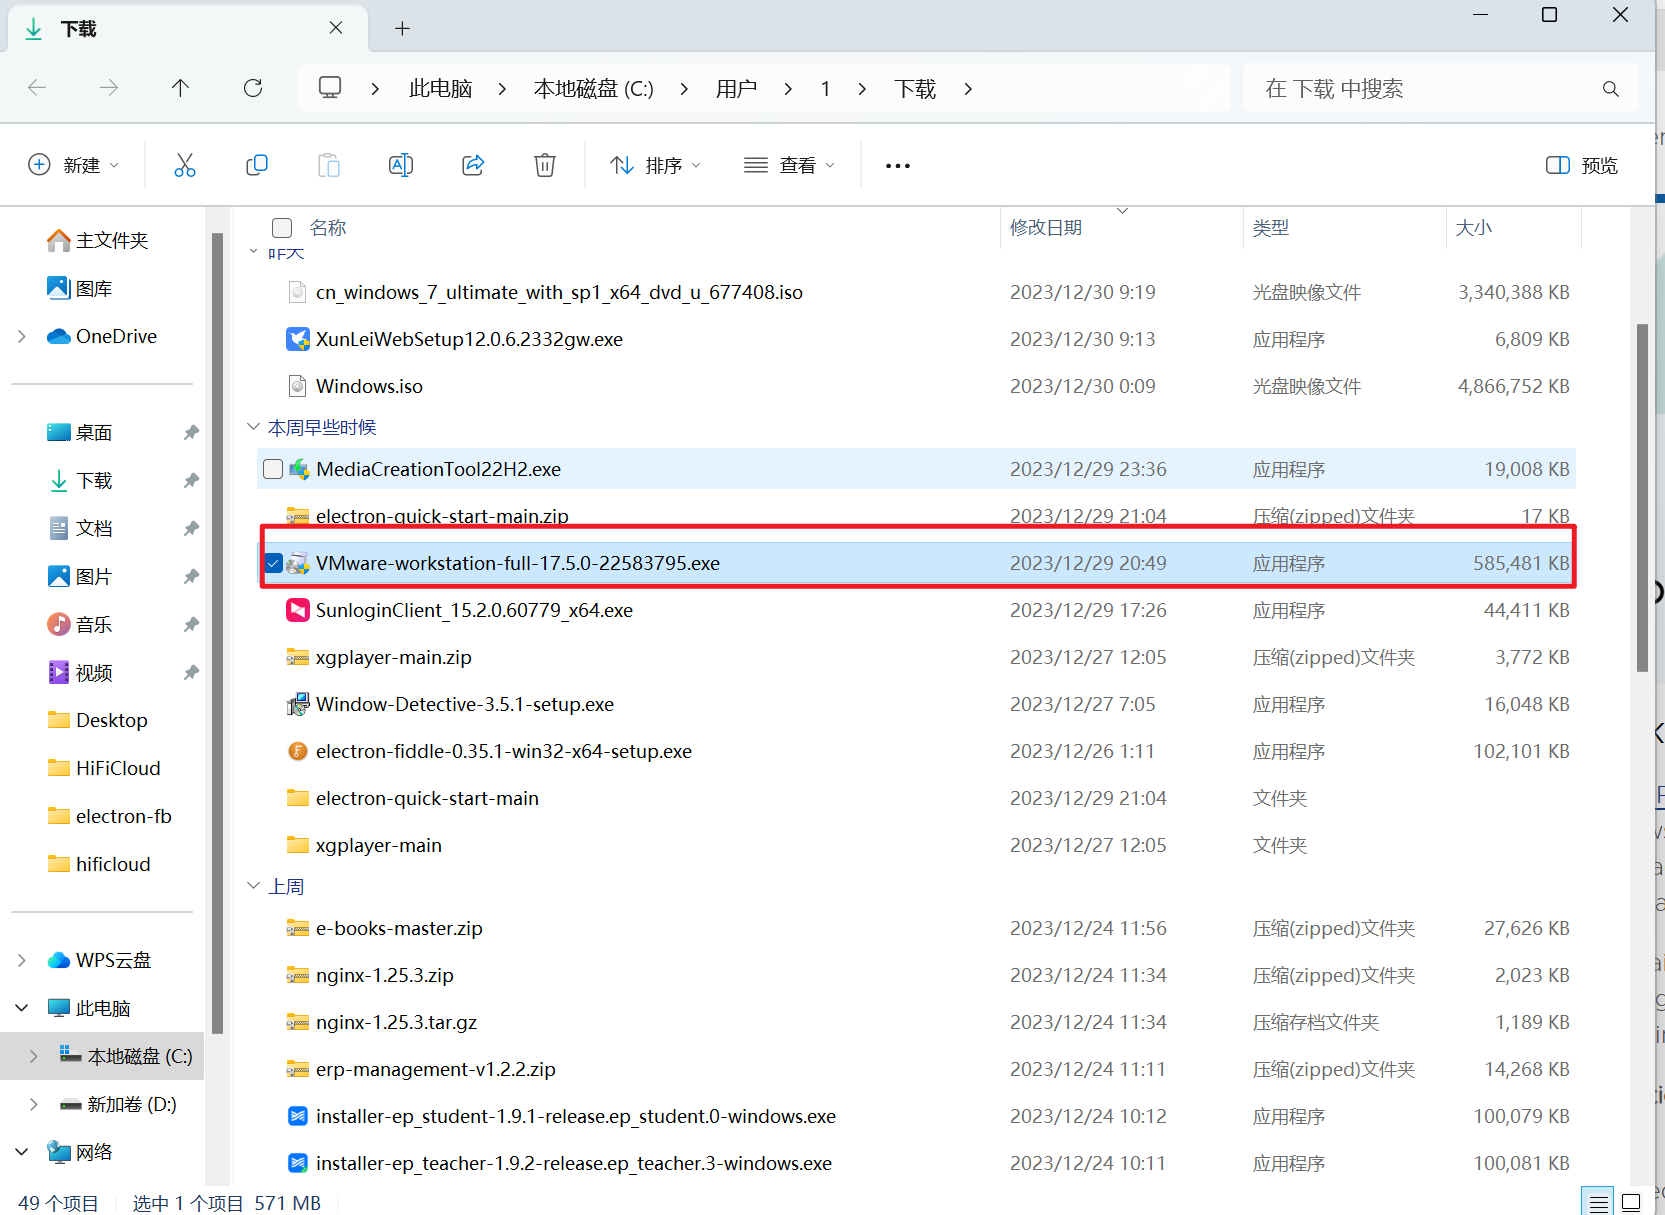Screen dimensions: 1665x1215
Task: Sort by 大小 column header
Action: [1473, 228]
